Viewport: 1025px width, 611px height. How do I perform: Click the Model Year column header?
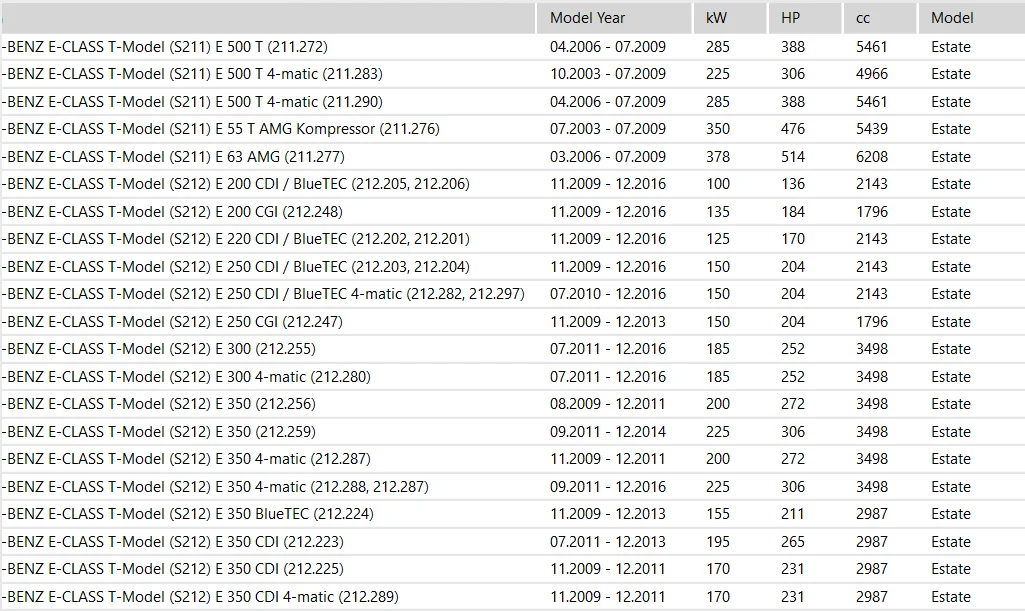[614, 18]
